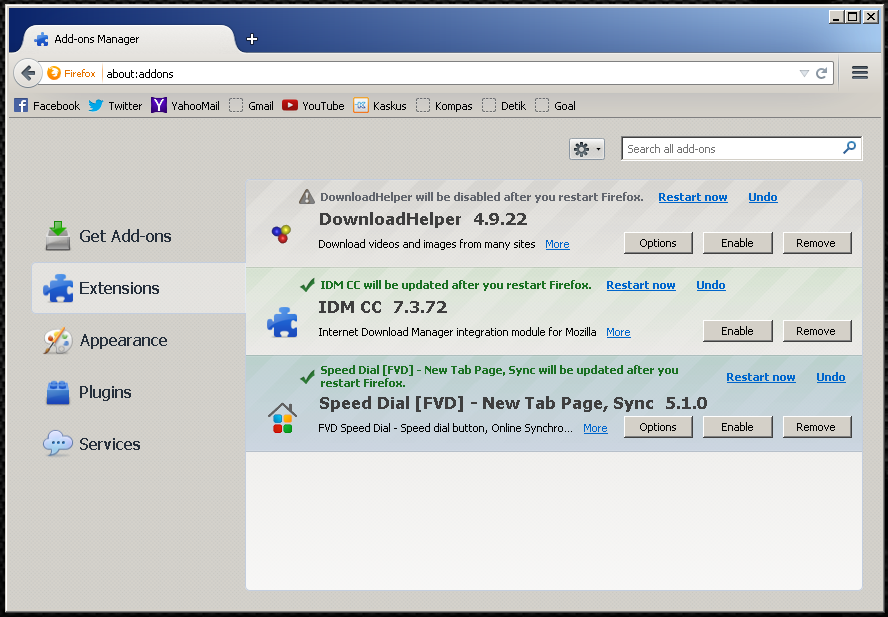The height and width of the screenshot is (617, 888).
Task: Open the Goal bookmark
Action: (x=555, y=105)
